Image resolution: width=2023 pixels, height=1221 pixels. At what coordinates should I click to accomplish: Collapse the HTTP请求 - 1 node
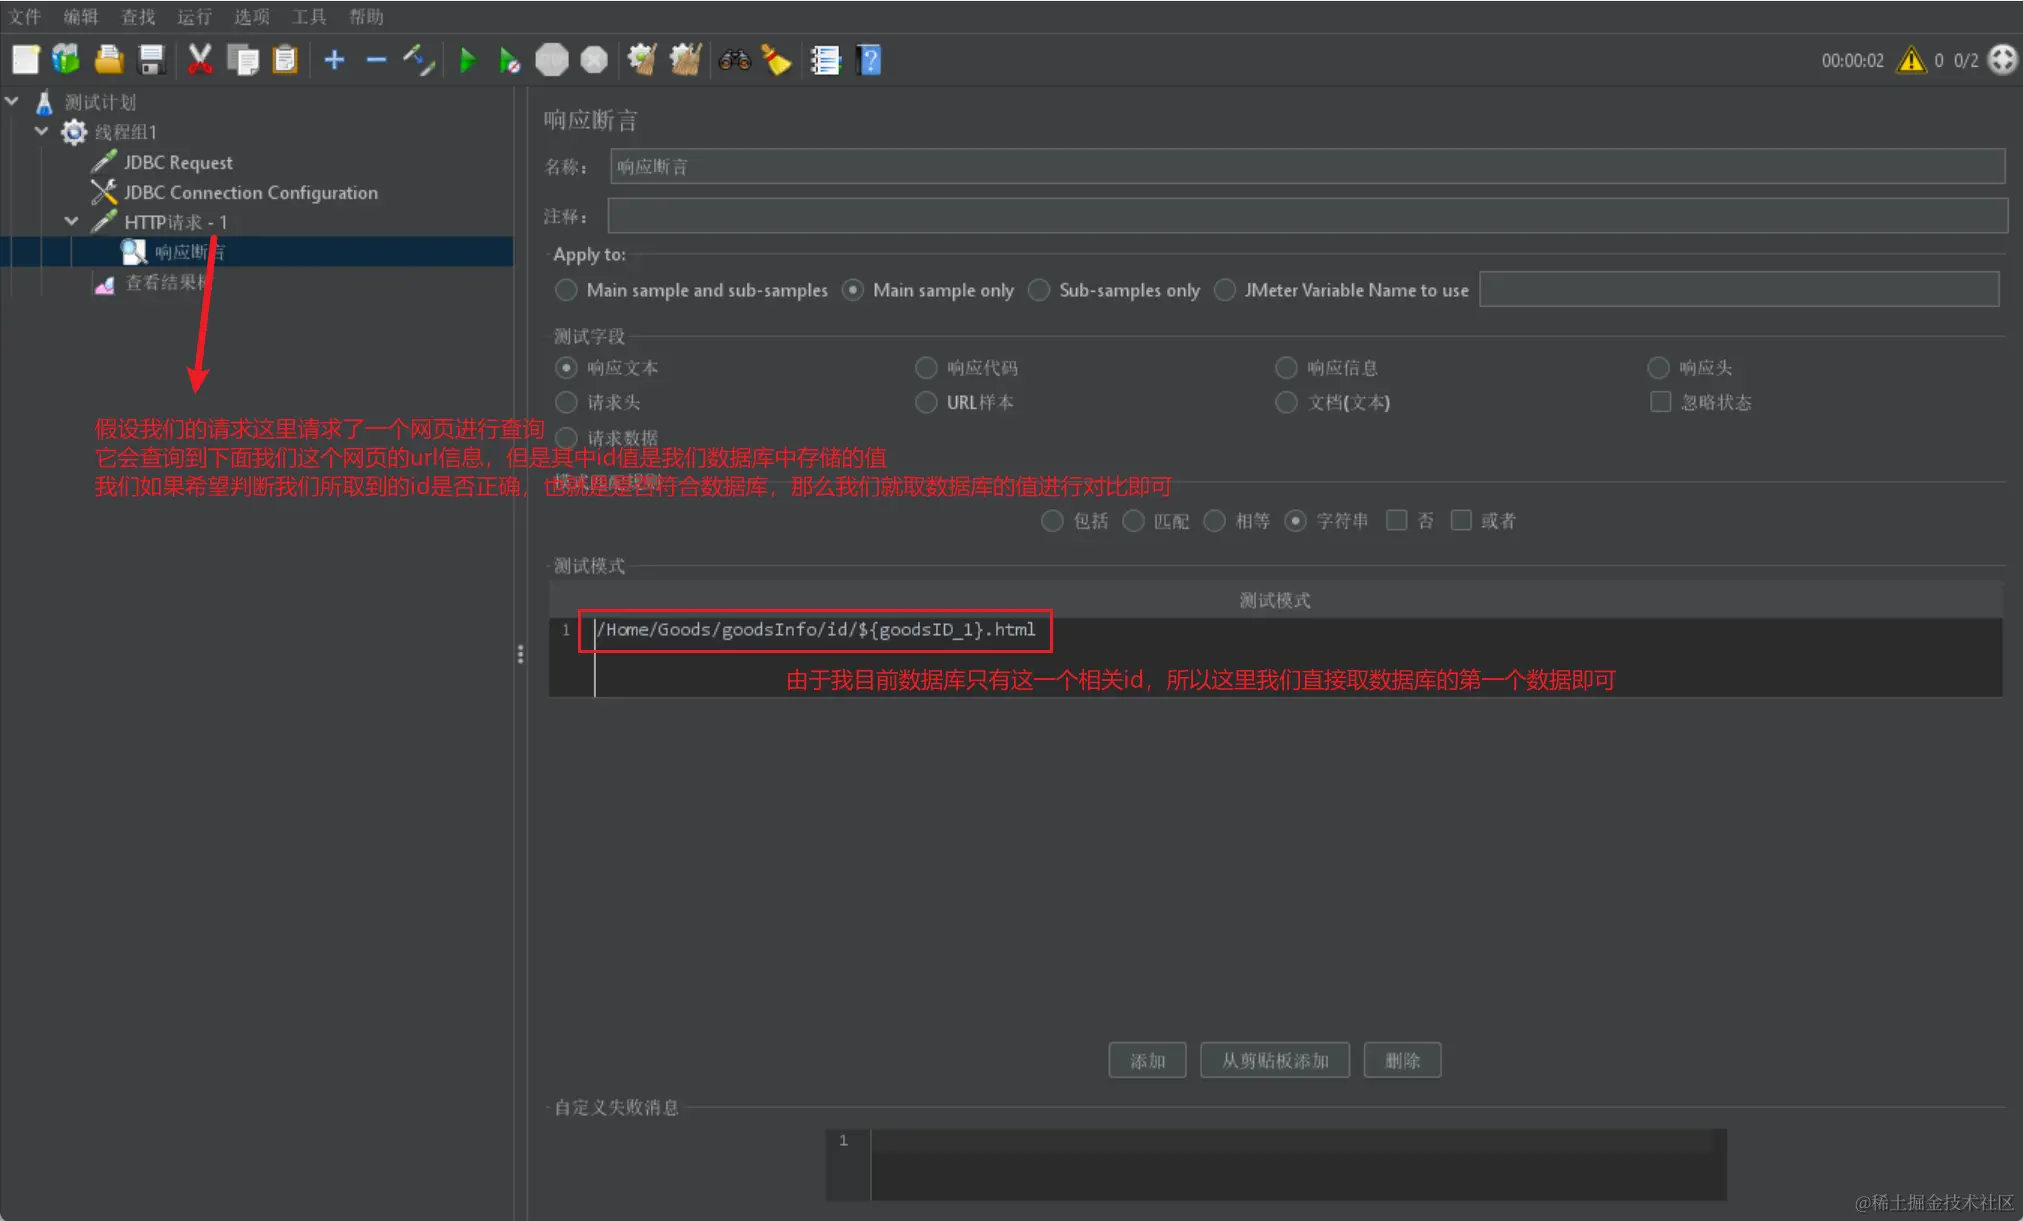point(71,221)
